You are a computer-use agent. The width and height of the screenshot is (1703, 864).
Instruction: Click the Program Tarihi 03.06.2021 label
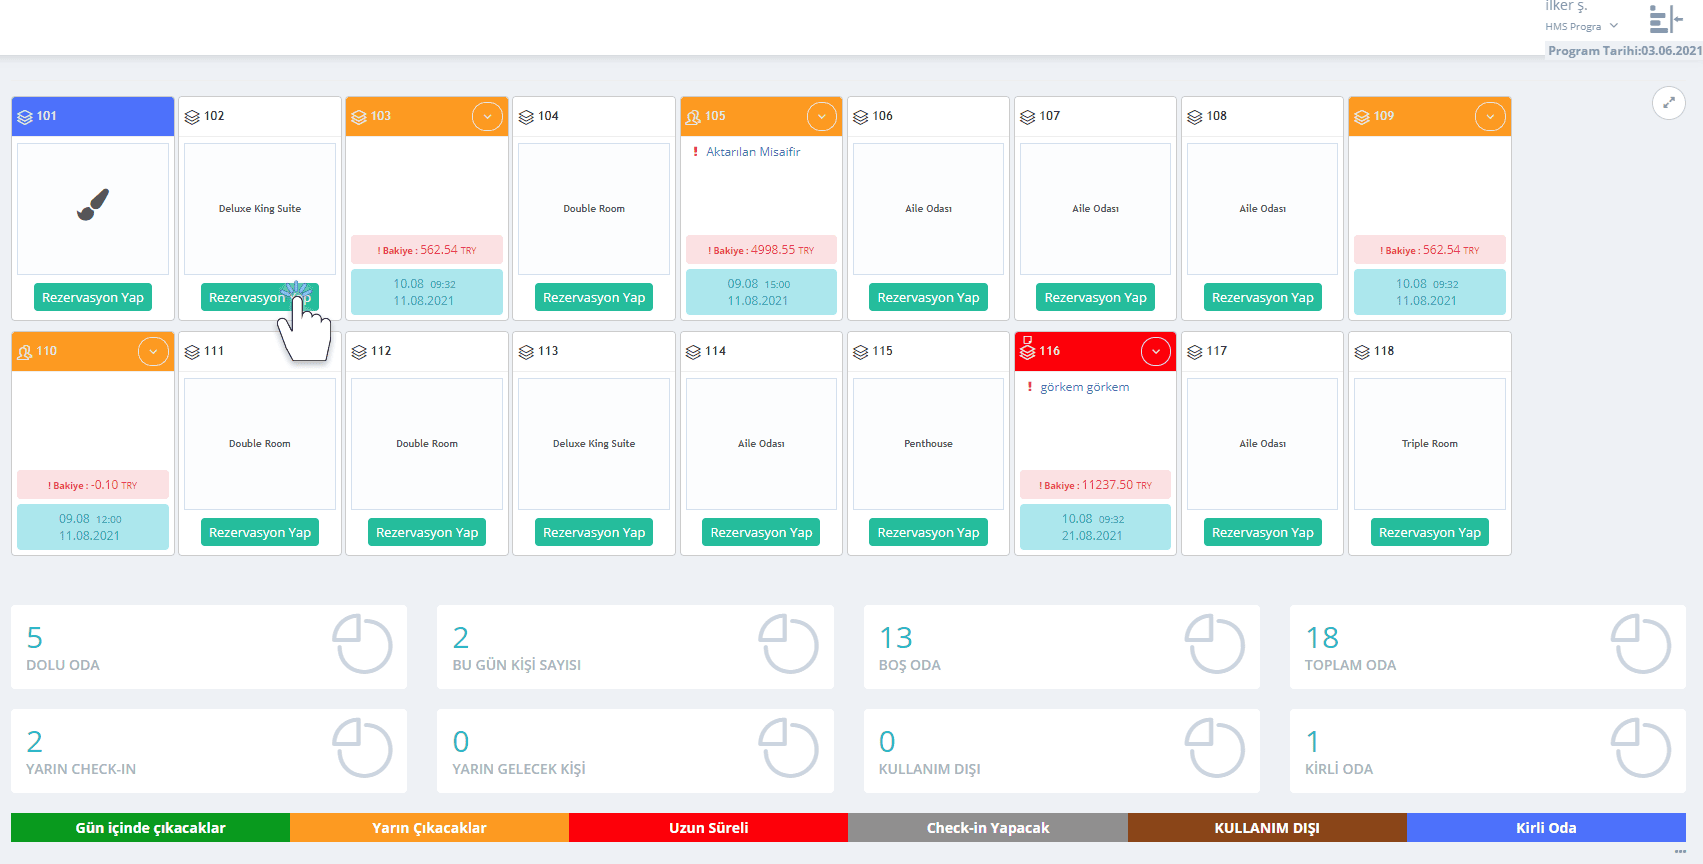pyautogui.click(x=1624, y=51)
